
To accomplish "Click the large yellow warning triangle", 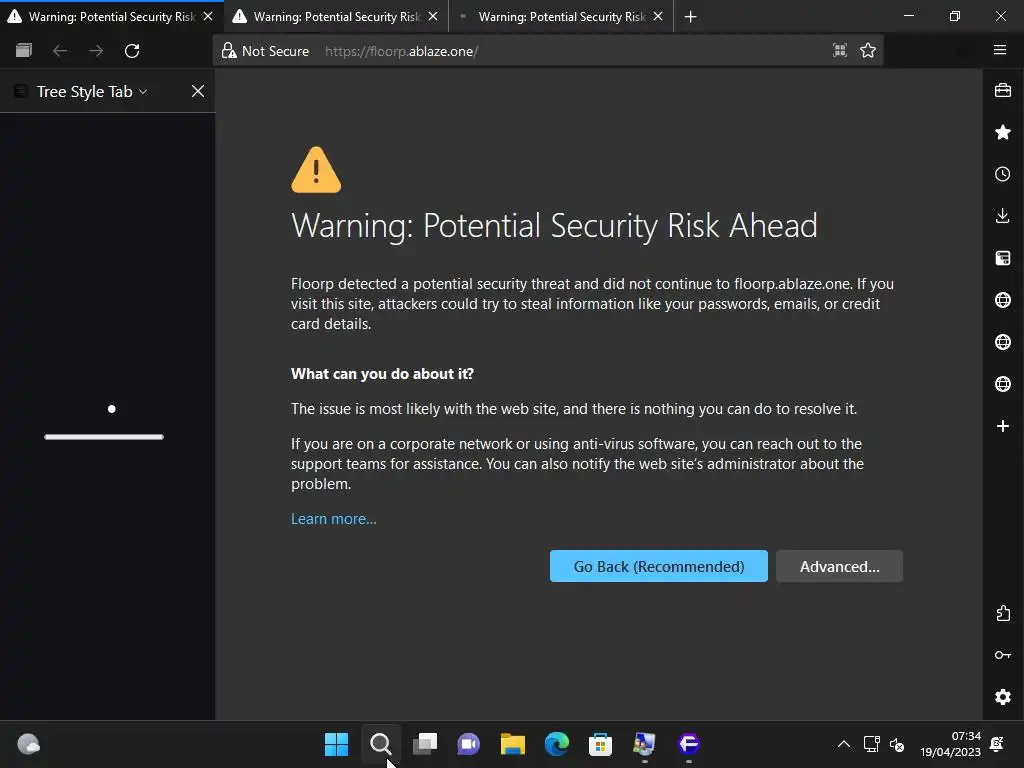I will pos(316,170).
